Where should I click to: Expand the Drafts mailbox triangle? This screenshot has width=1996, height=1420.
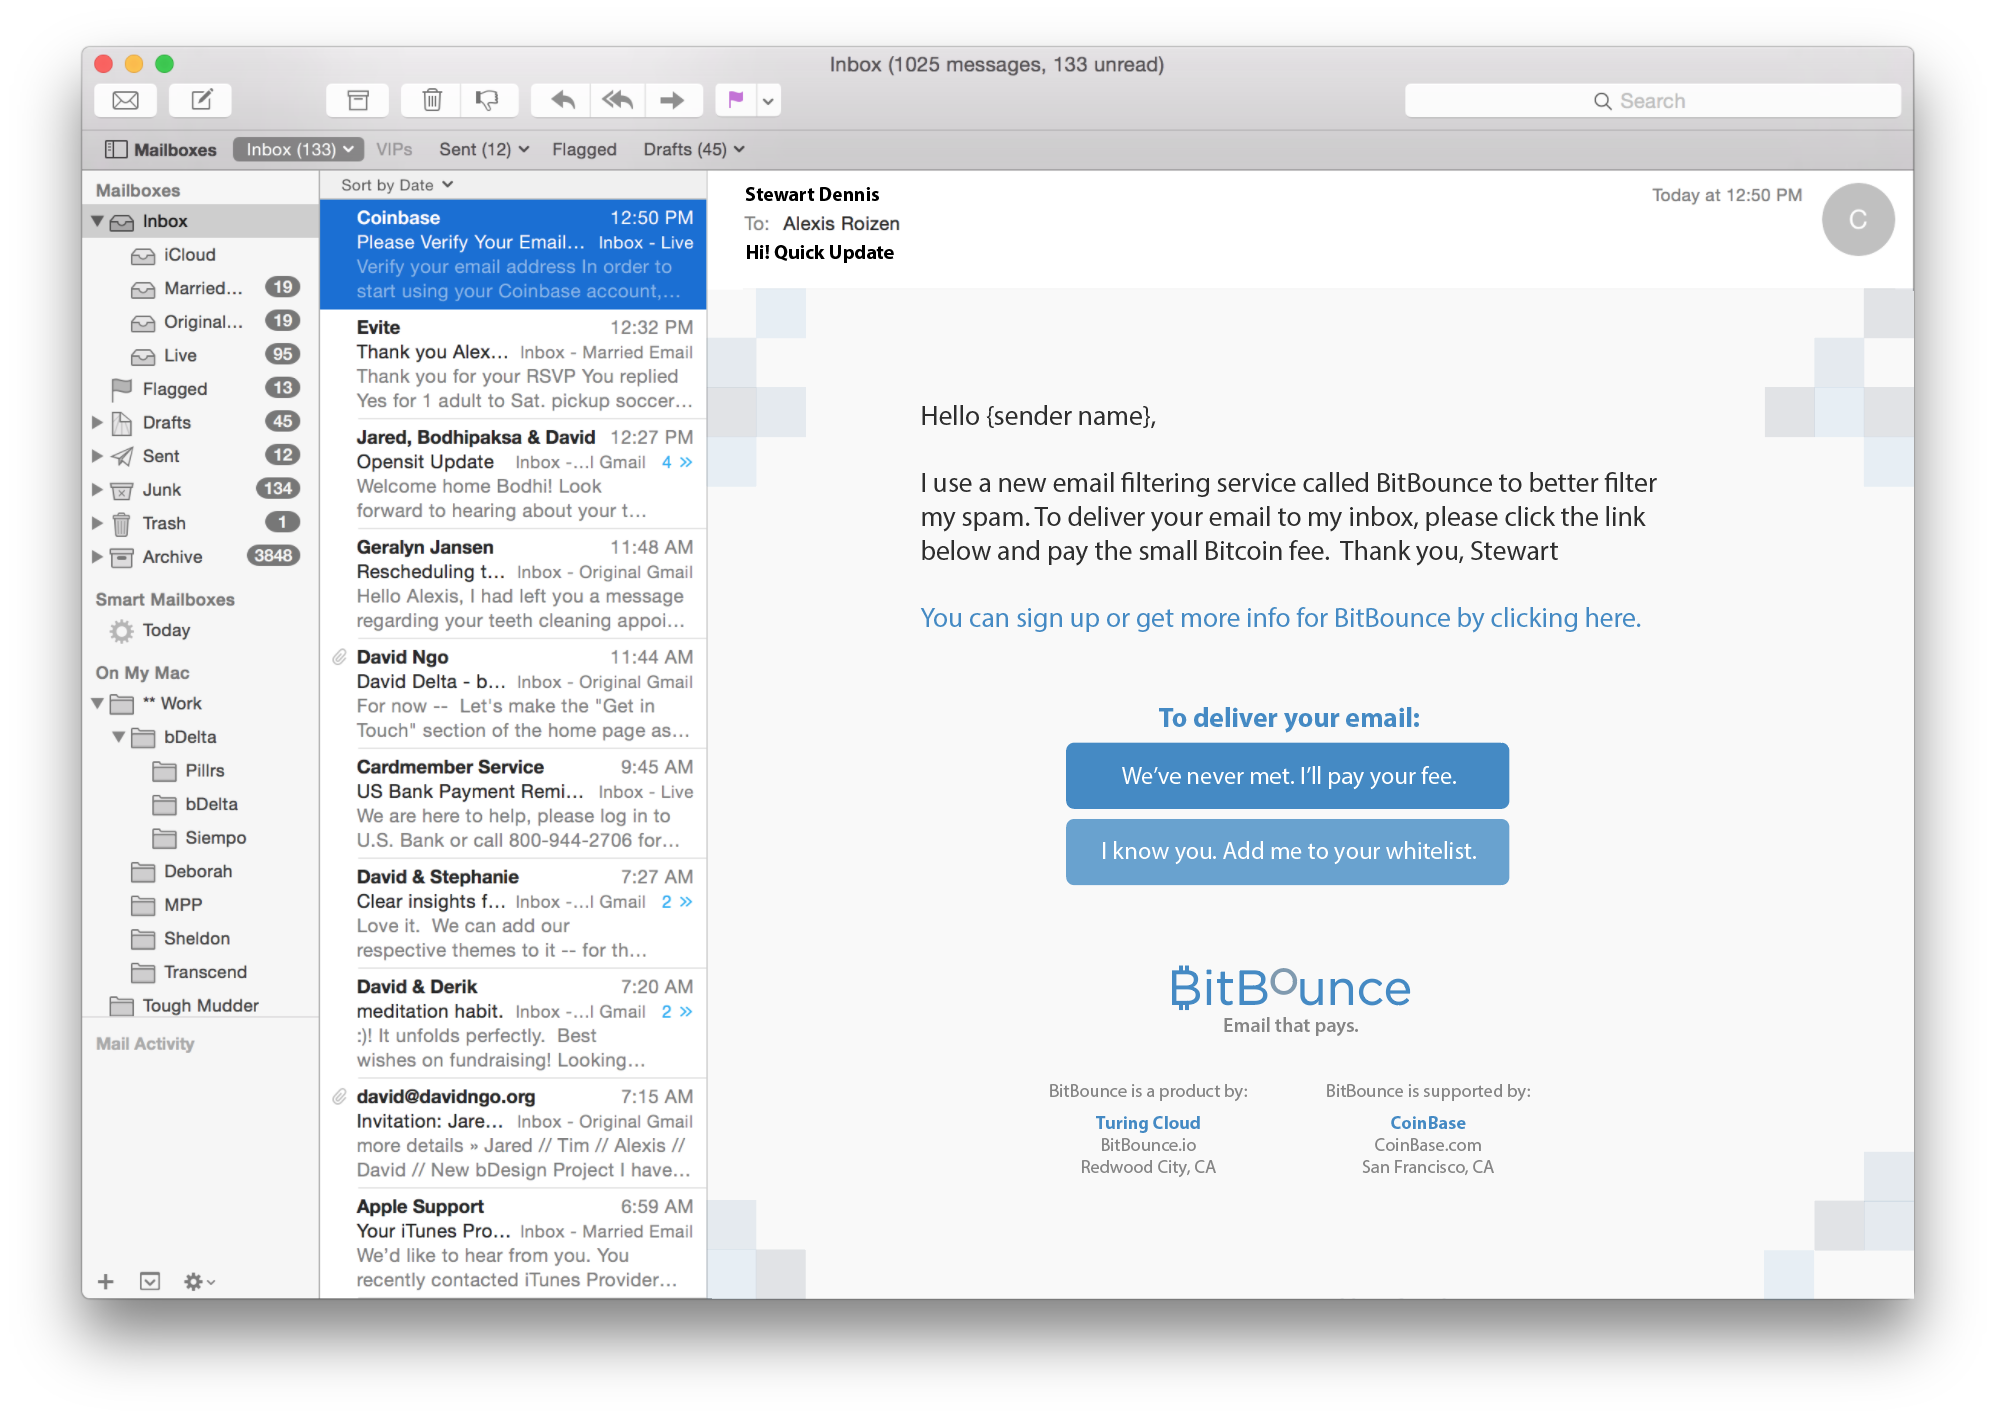[x=97, y=423]
